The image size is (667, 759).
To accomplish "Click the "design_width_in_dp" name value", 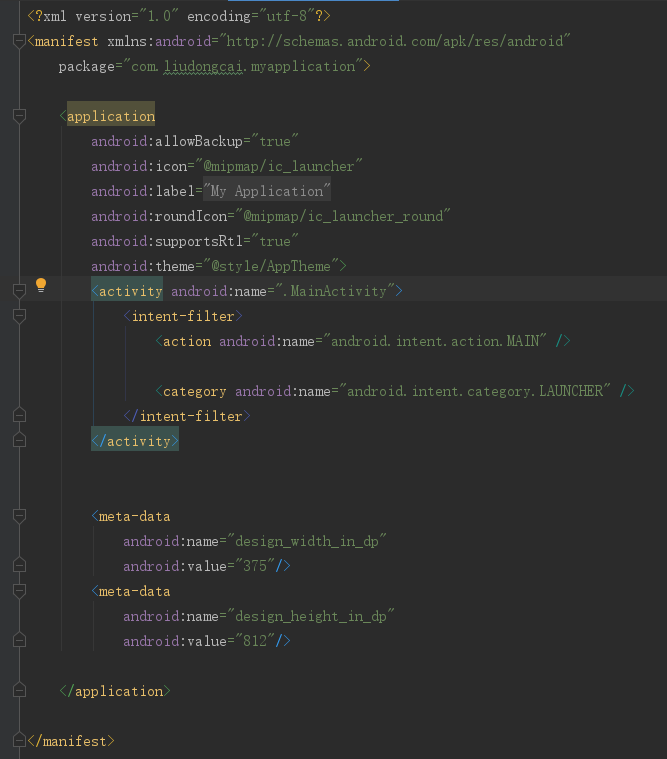I will coord(307,541).
